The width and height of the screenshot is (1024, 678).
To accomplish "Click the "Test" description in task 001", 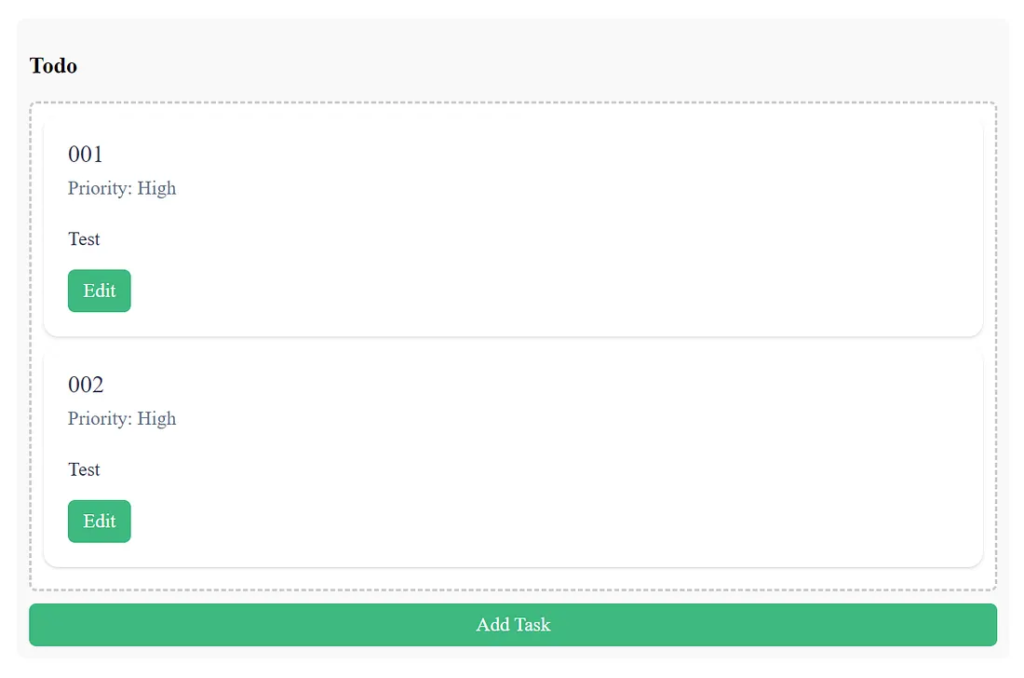I will [x=84, y=239].
